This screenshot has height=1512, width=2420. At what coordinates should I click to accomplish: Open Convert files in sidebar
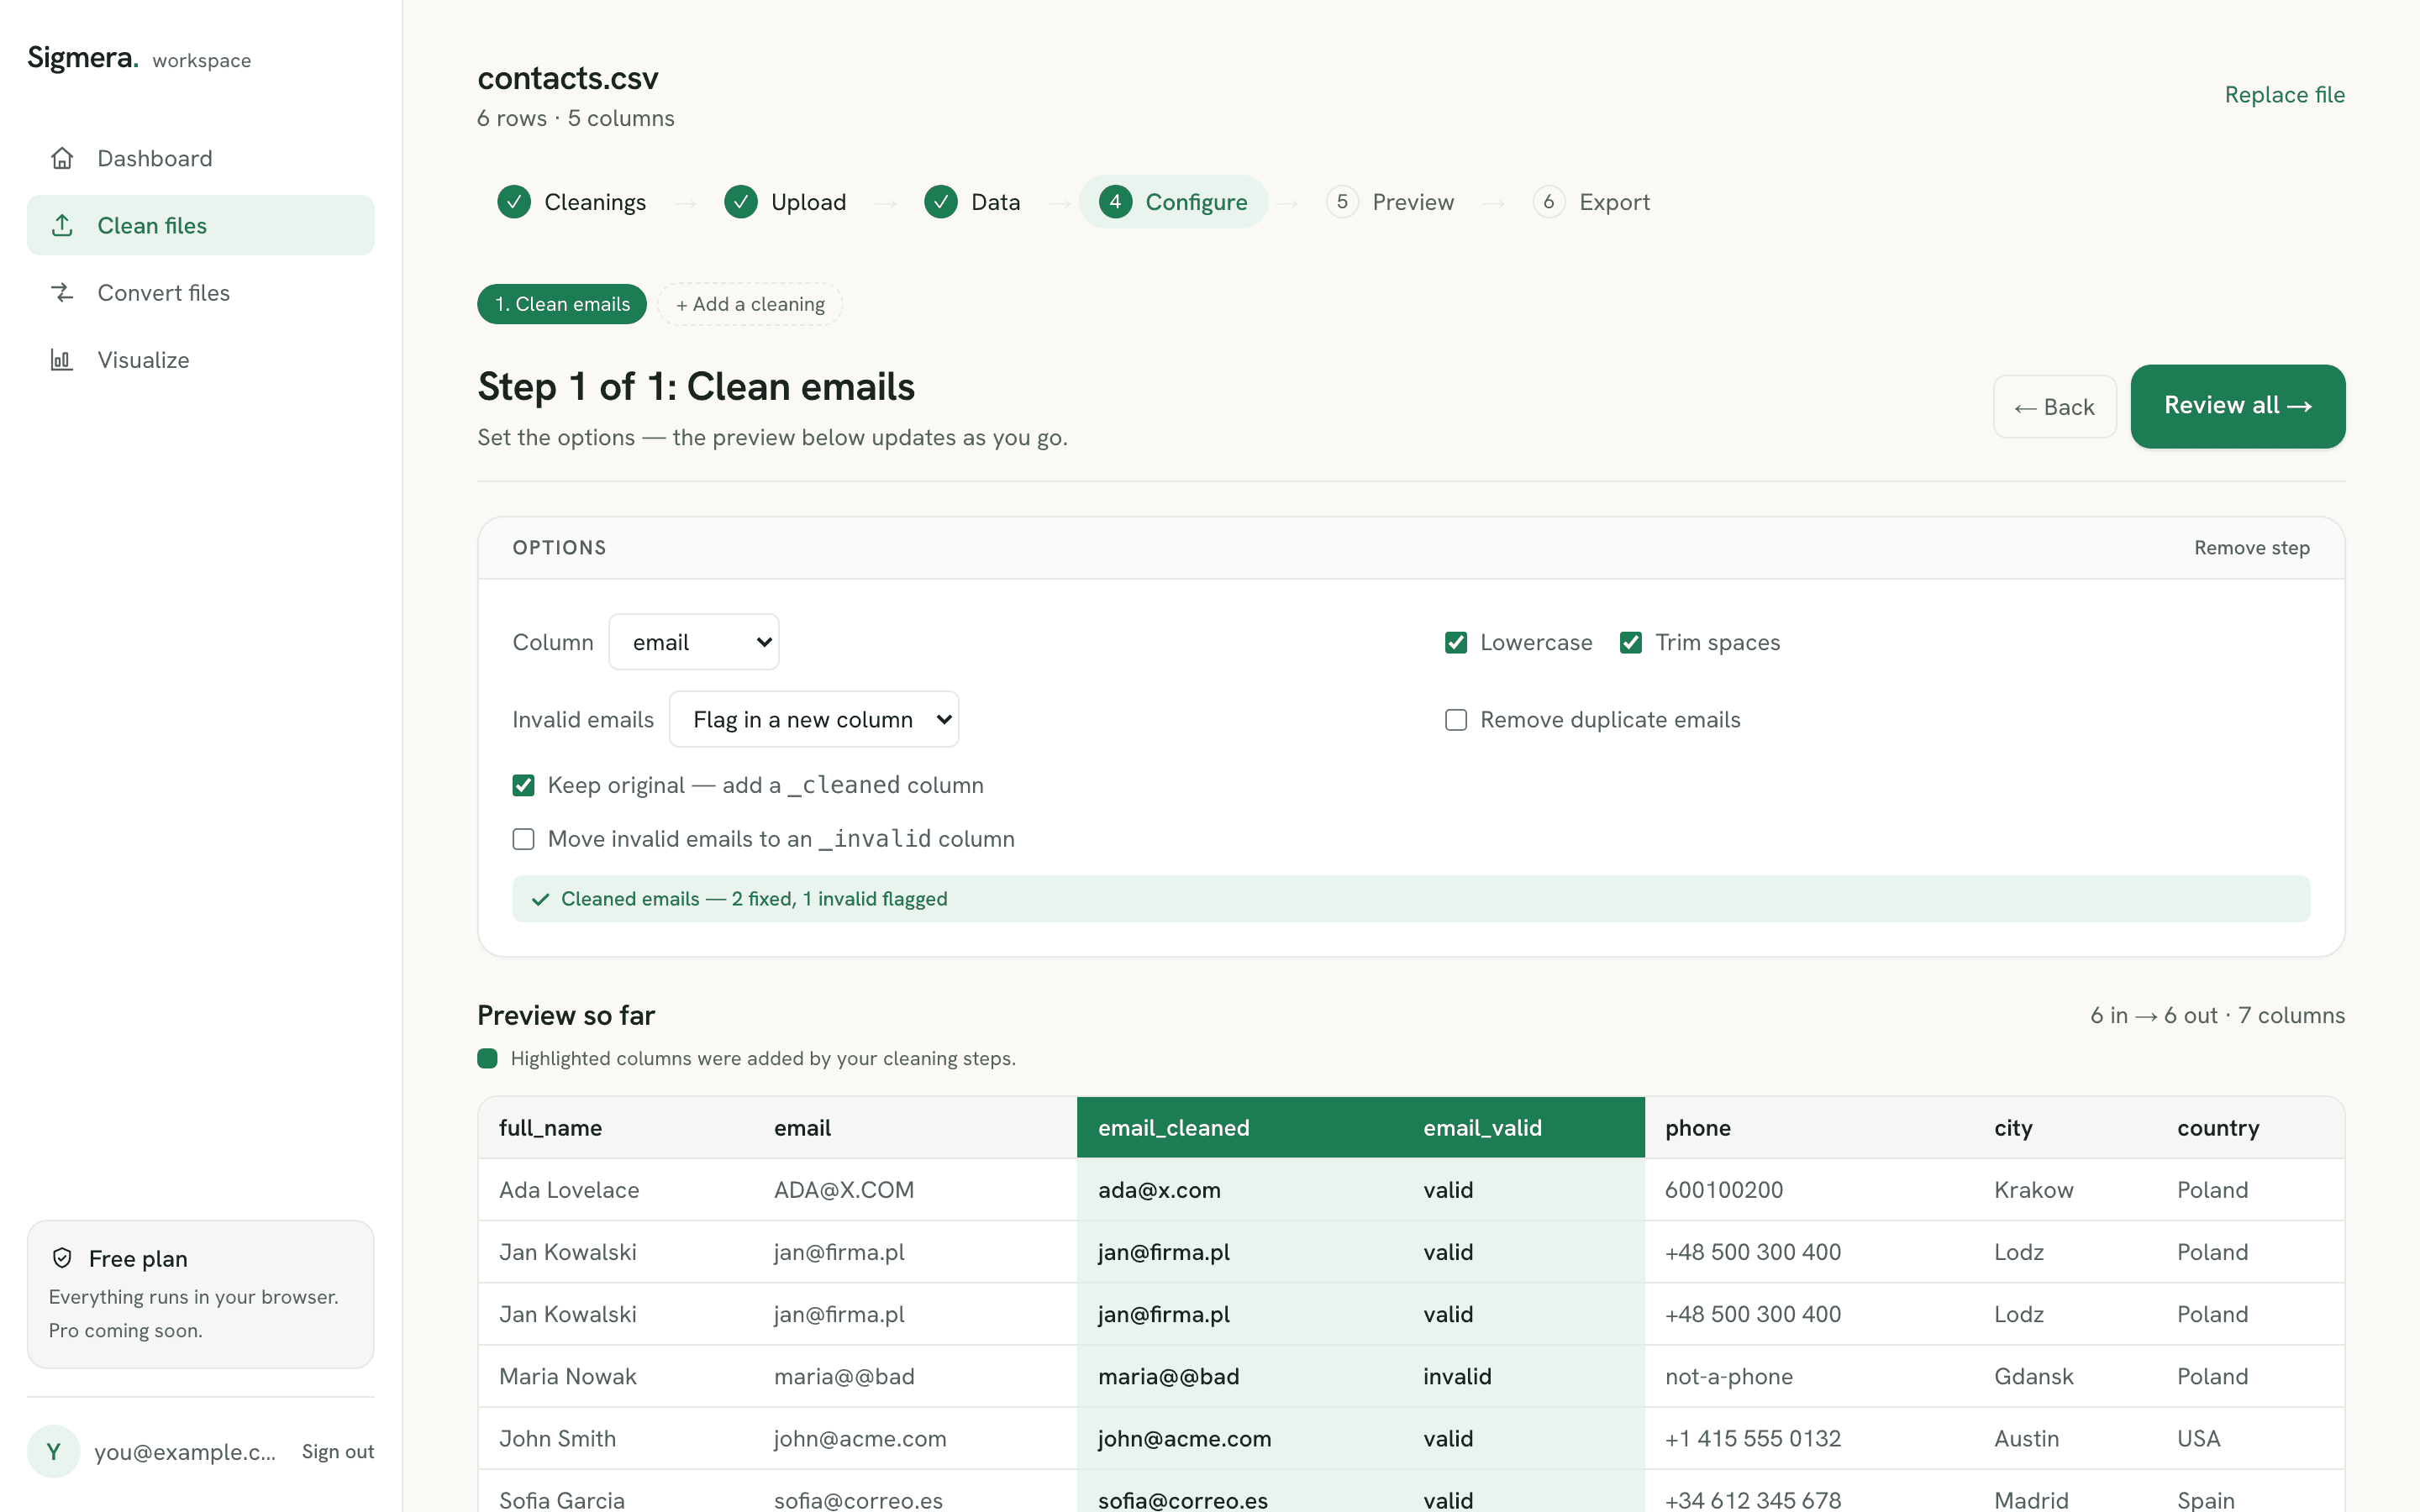201,292
